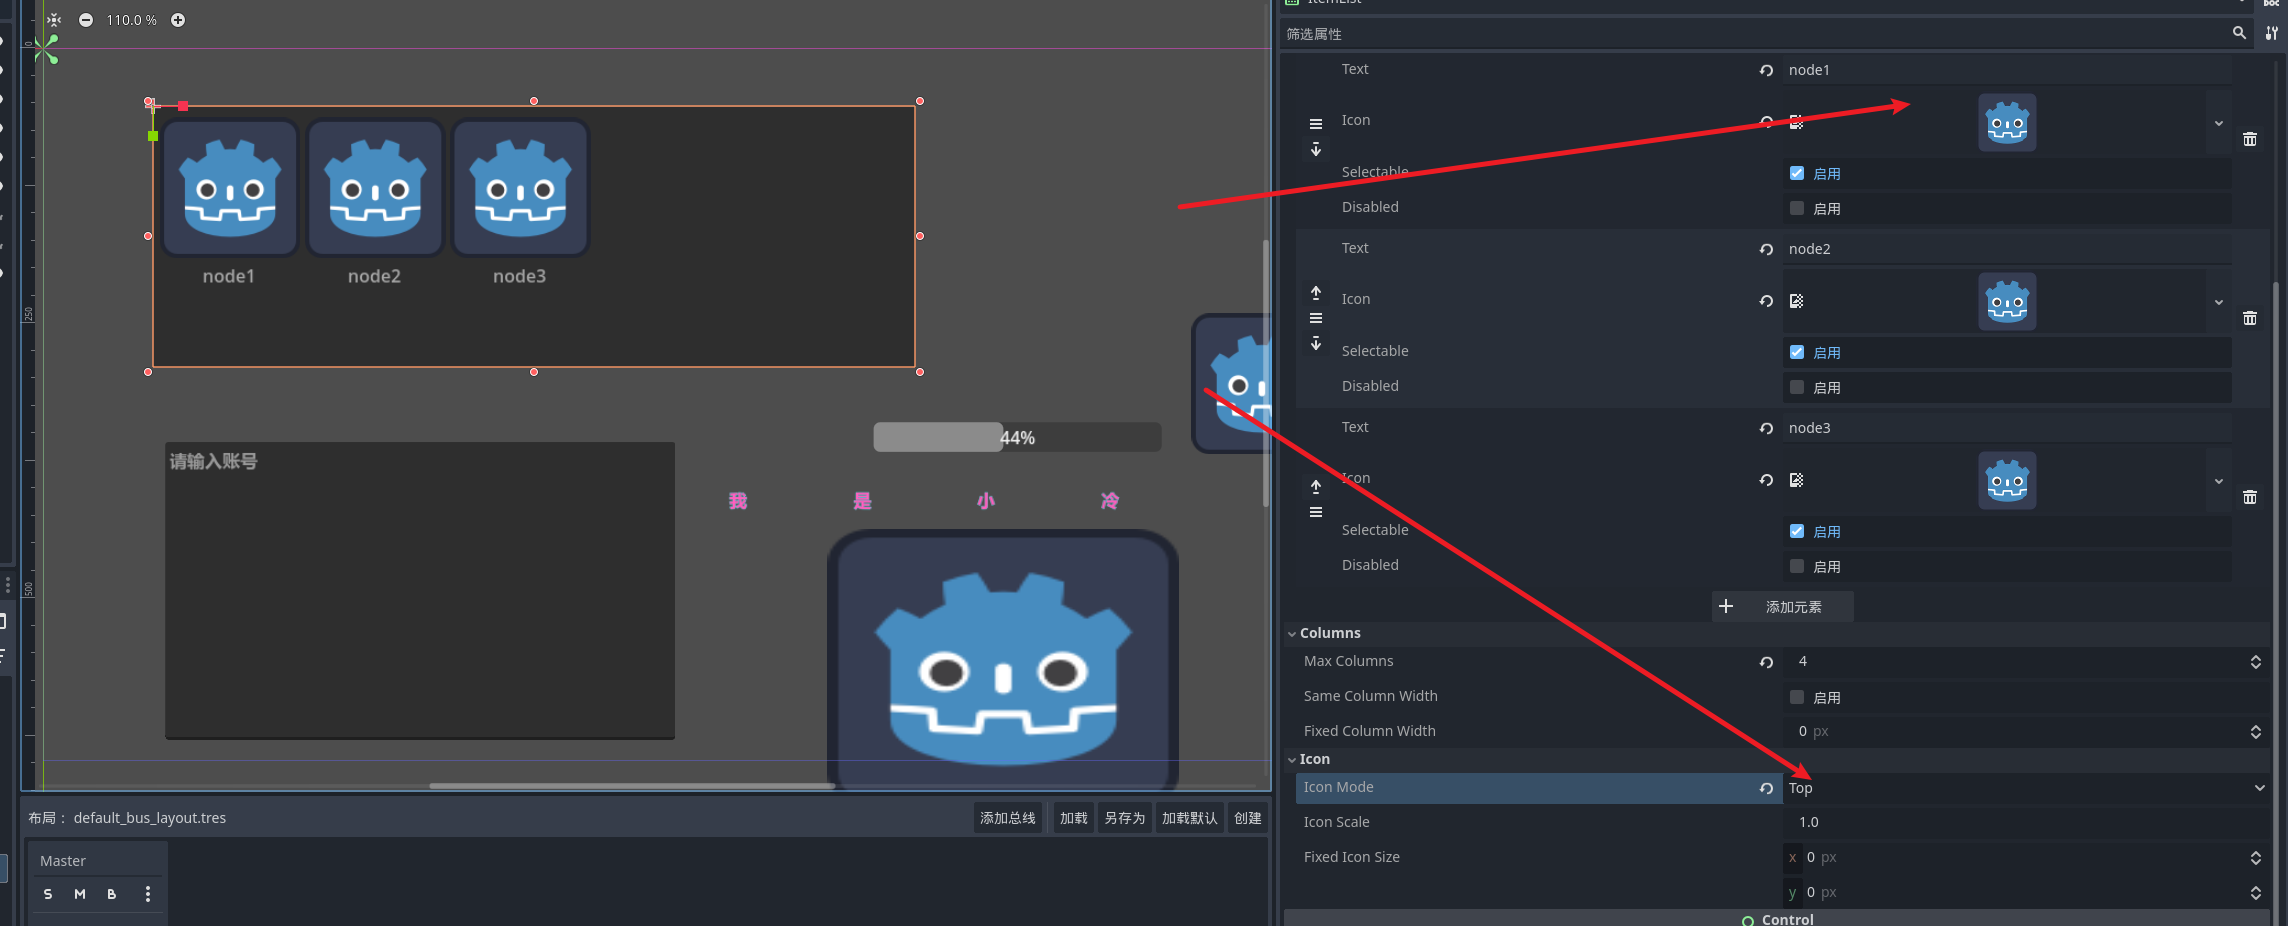
Task: Reset zoom using the 110.0 % label
Action: point(131,20)
